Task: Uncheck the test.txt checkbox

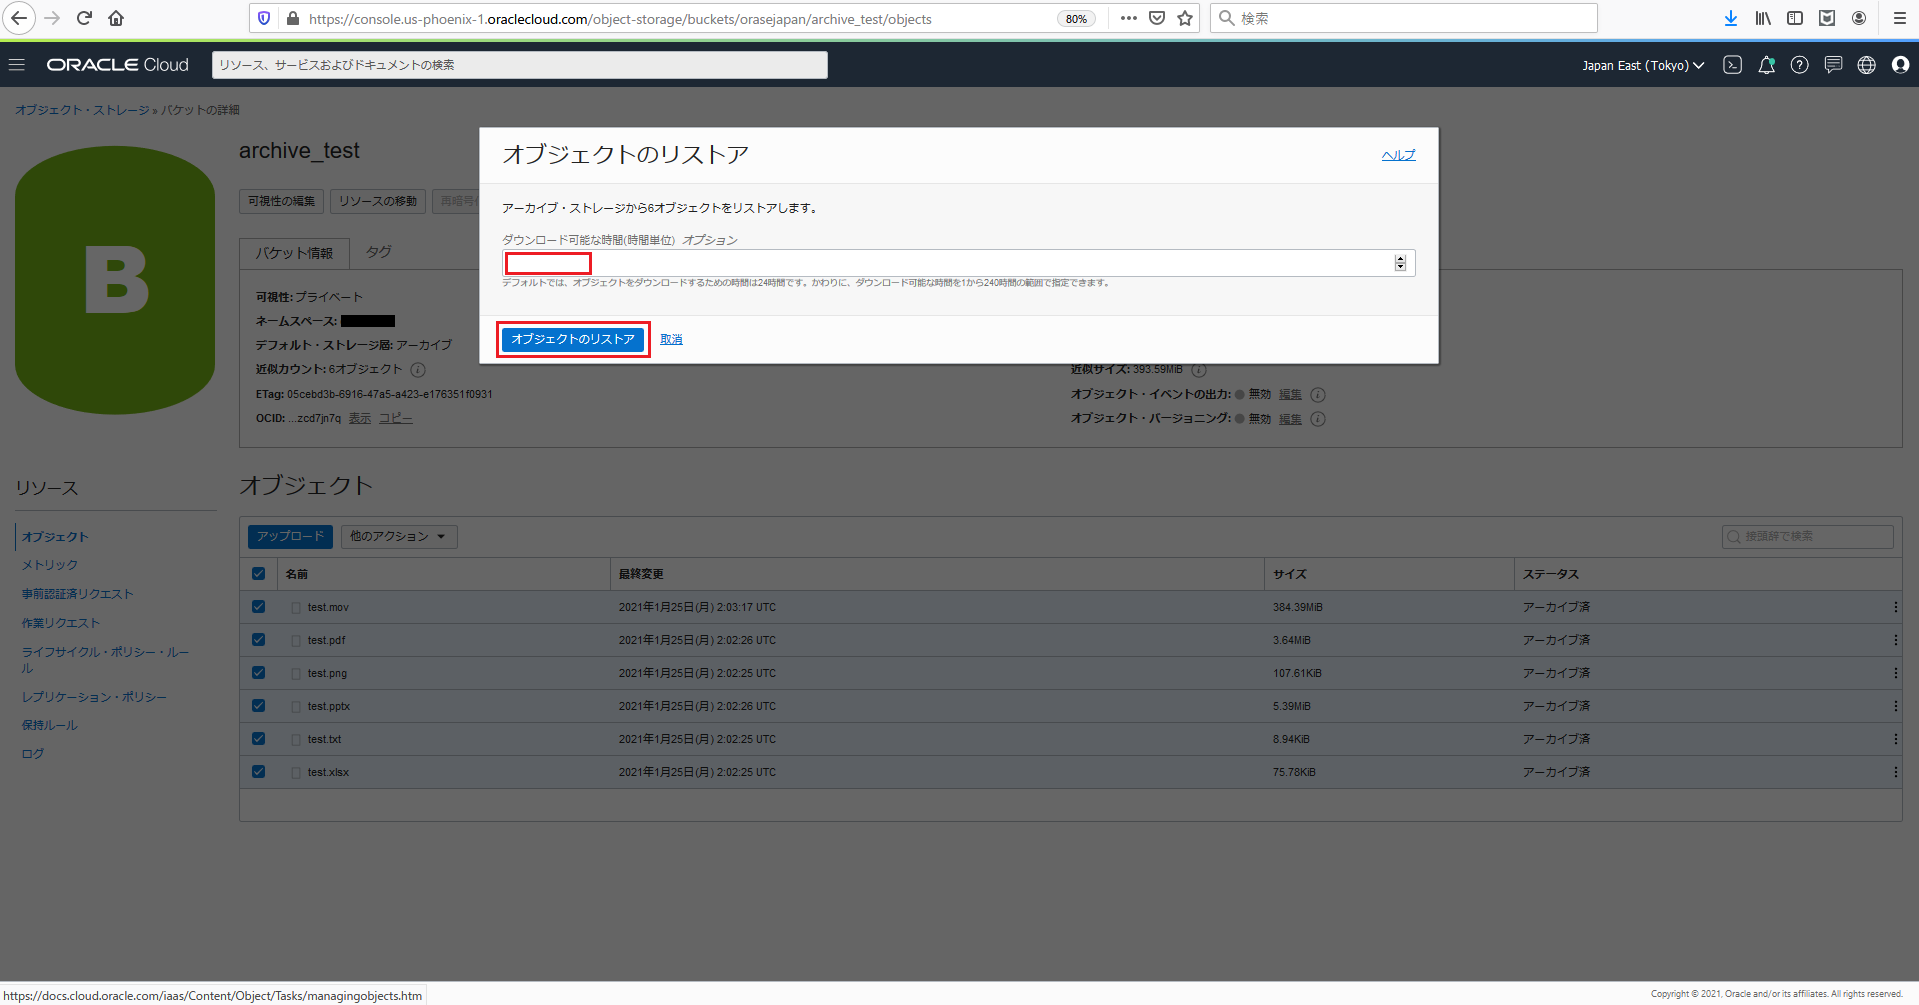Action: [x=259, y=739]
